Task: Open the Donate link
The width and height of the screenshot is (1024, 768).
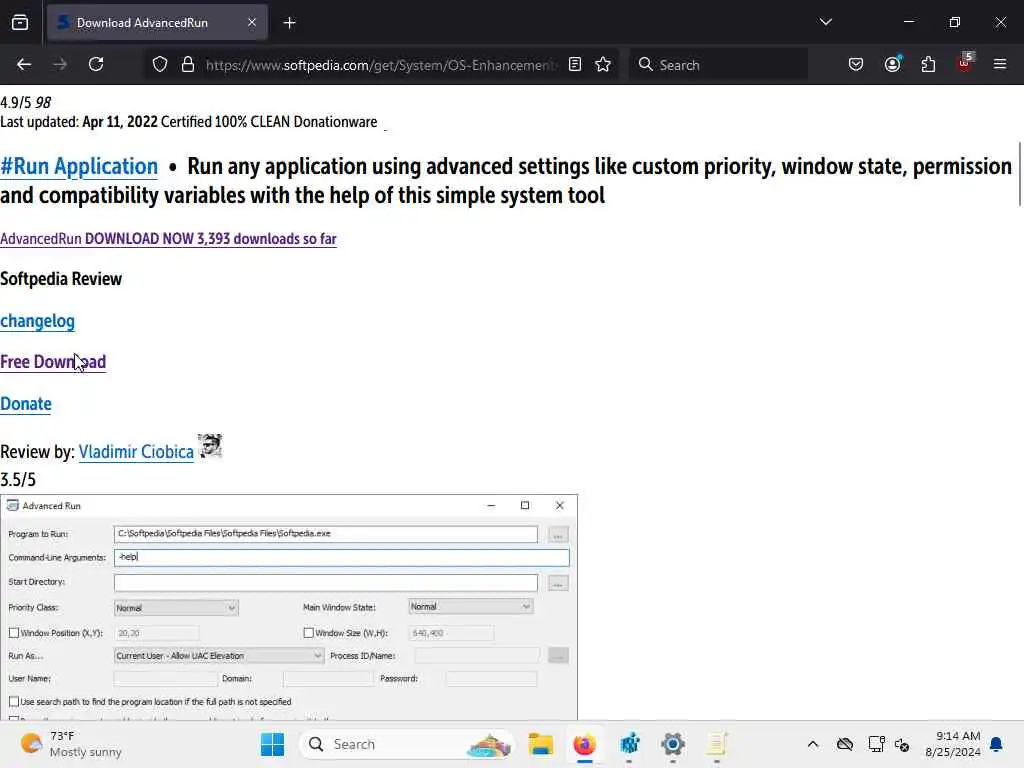Action: coord(25,404)
